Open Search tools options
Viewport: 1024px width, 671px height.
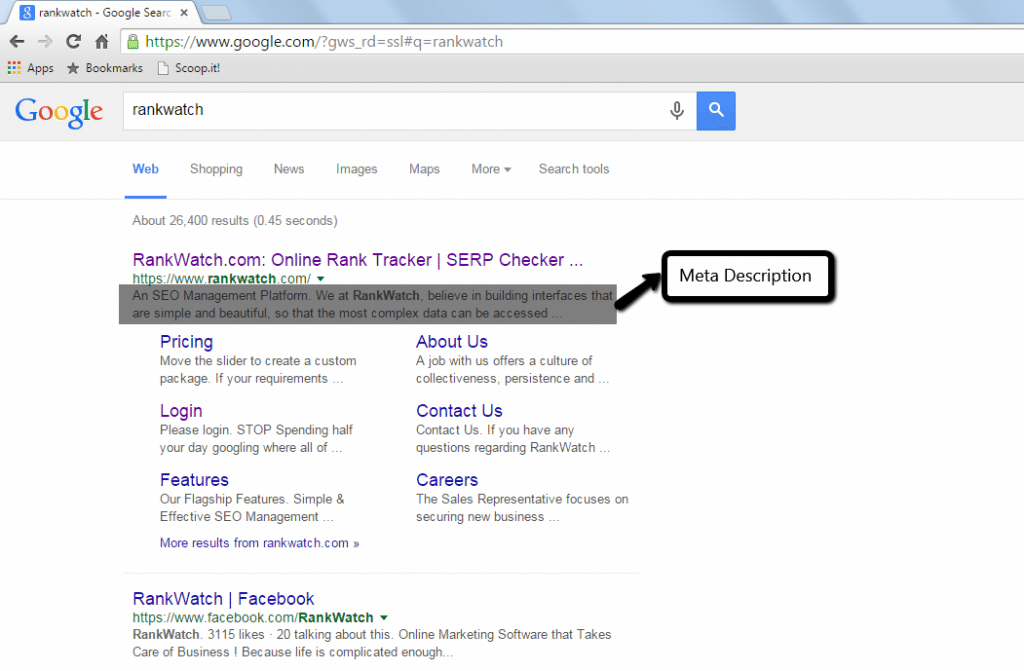tap(574, 169)
